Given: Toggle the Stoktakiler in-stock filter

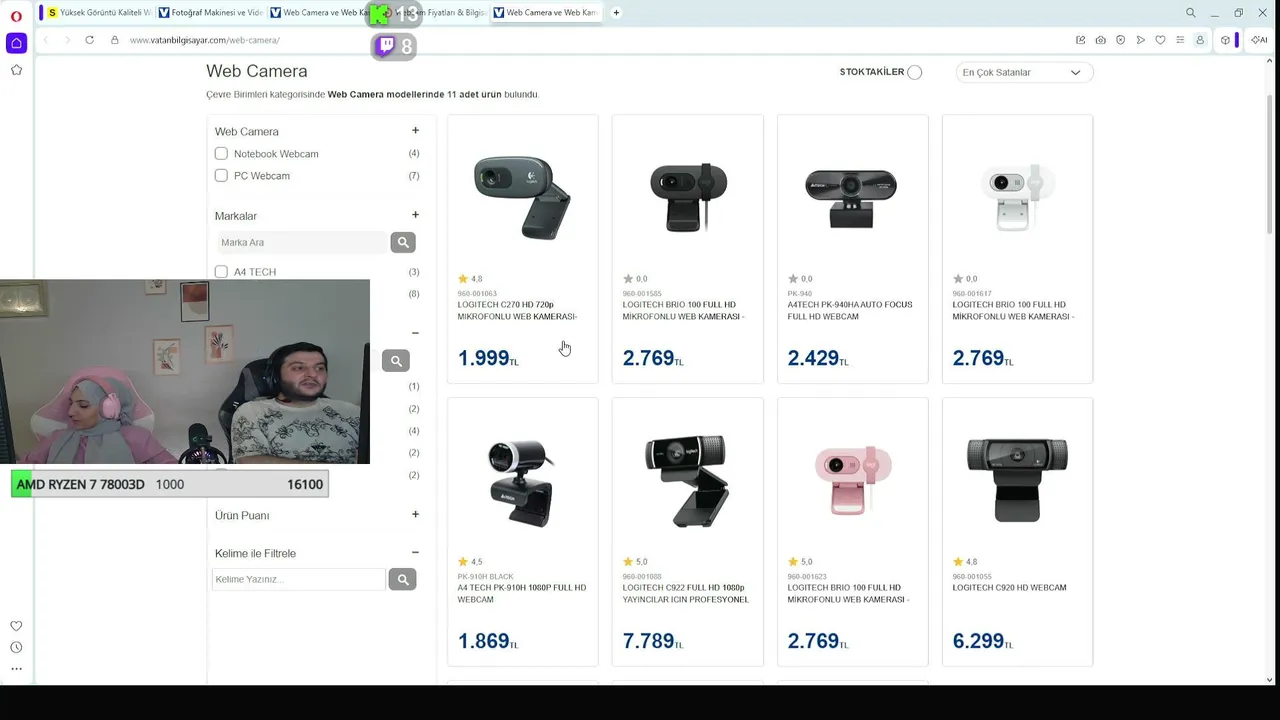Looking at the screenshot, I should tap(914, 72).
